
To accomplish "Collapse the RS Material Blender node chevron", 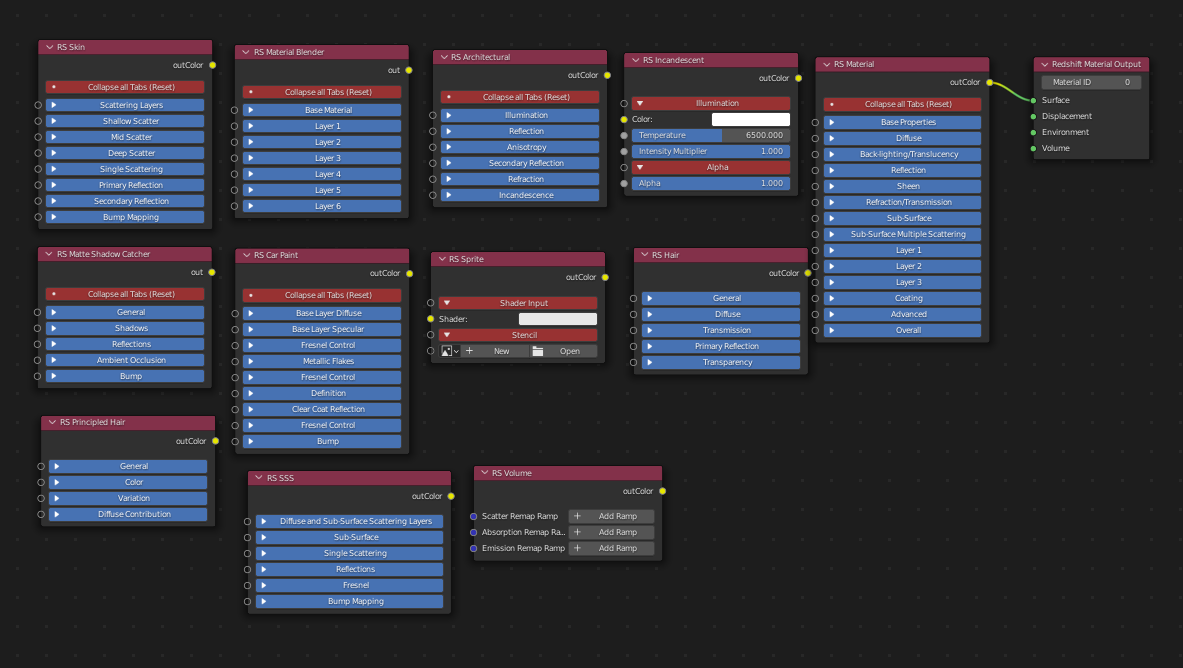I will (246, 52).
